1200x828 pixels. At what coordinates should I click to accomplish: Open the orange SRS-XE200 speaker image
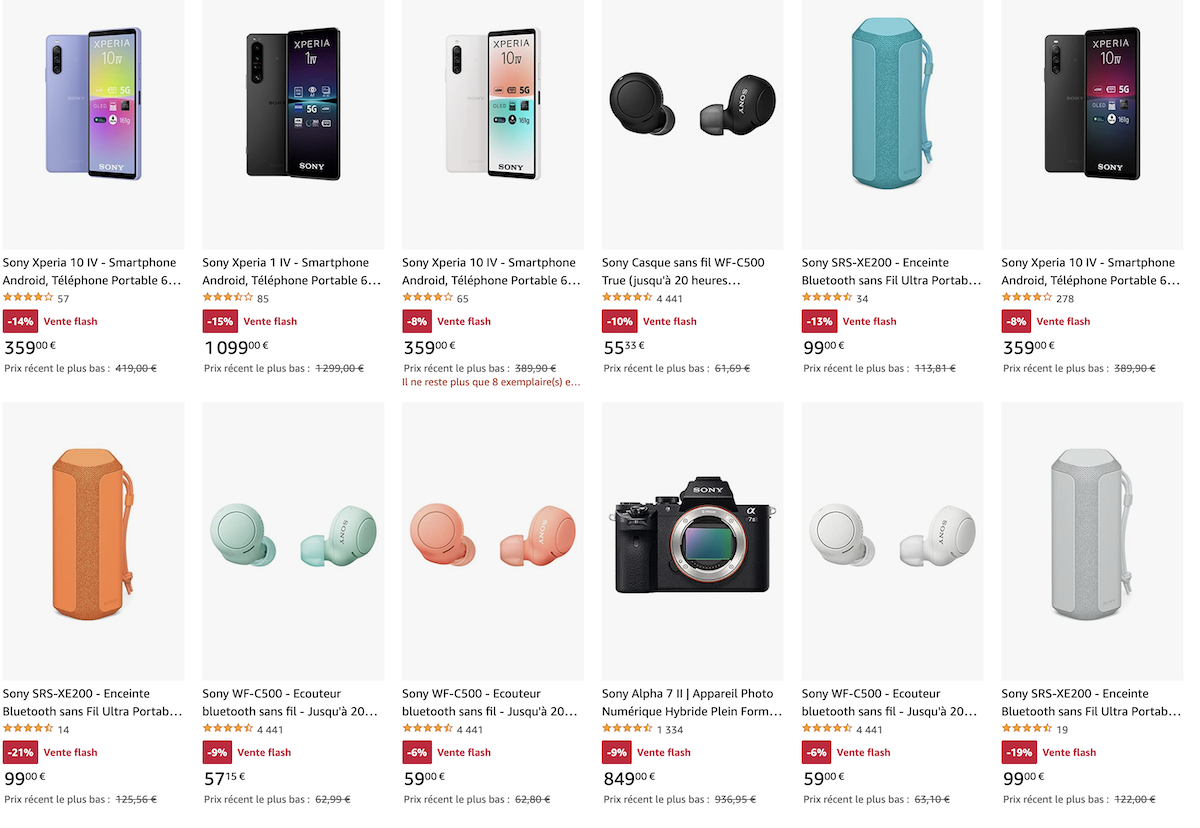coord(94,536)
